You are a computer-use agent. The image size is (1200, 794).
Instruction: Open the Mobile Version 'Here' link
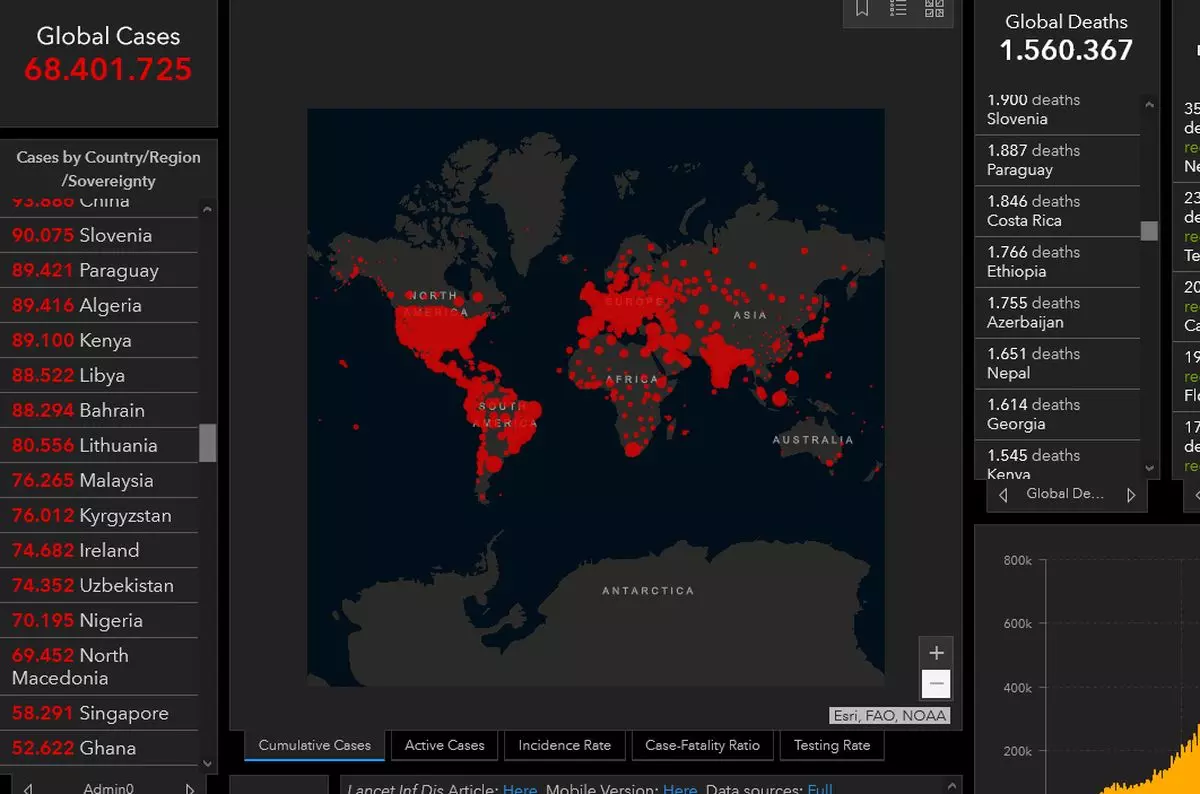point(680,789)
